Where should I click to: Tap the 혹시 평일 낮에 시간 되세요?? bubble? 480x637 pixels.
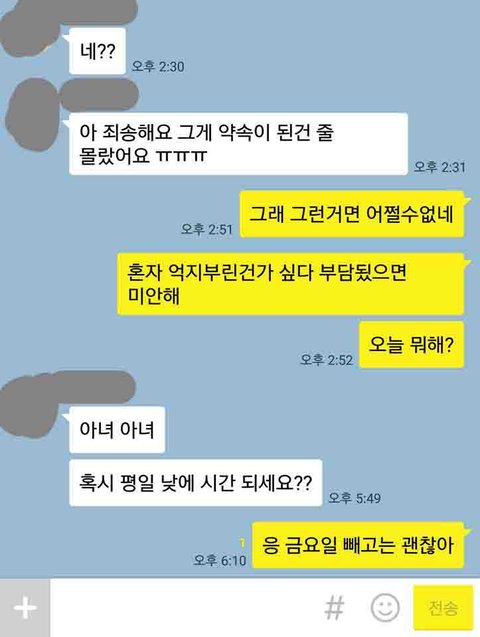tap(196, 483)
